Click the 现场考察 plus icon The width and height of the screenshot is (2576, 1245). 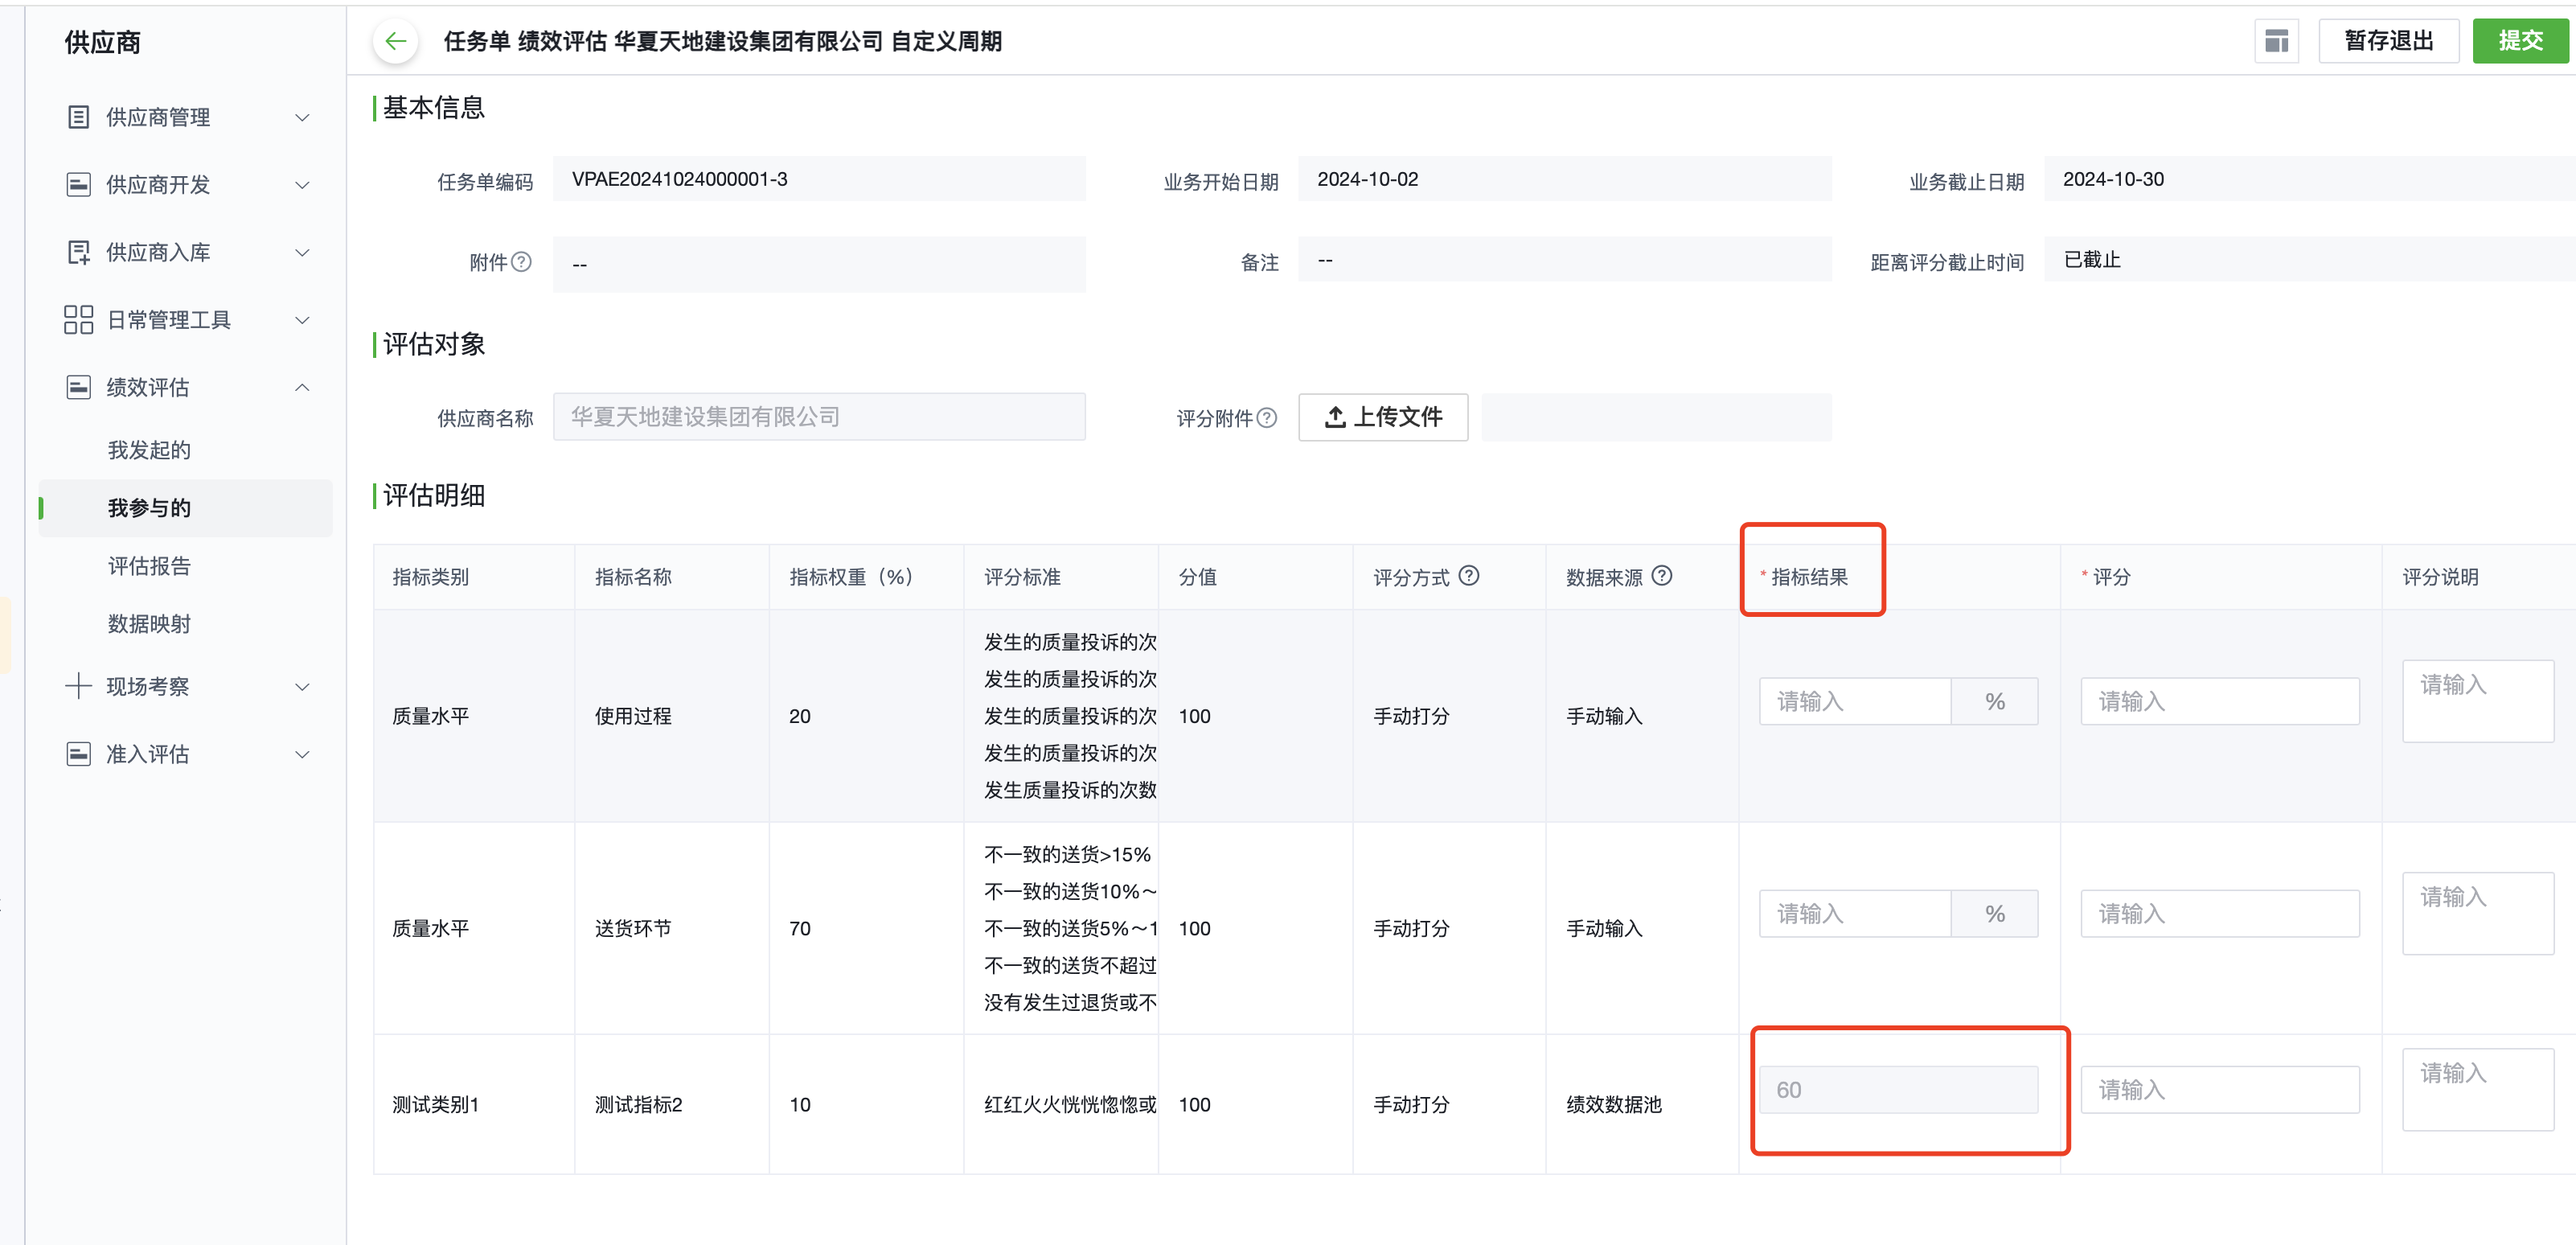tap(78, 686)
